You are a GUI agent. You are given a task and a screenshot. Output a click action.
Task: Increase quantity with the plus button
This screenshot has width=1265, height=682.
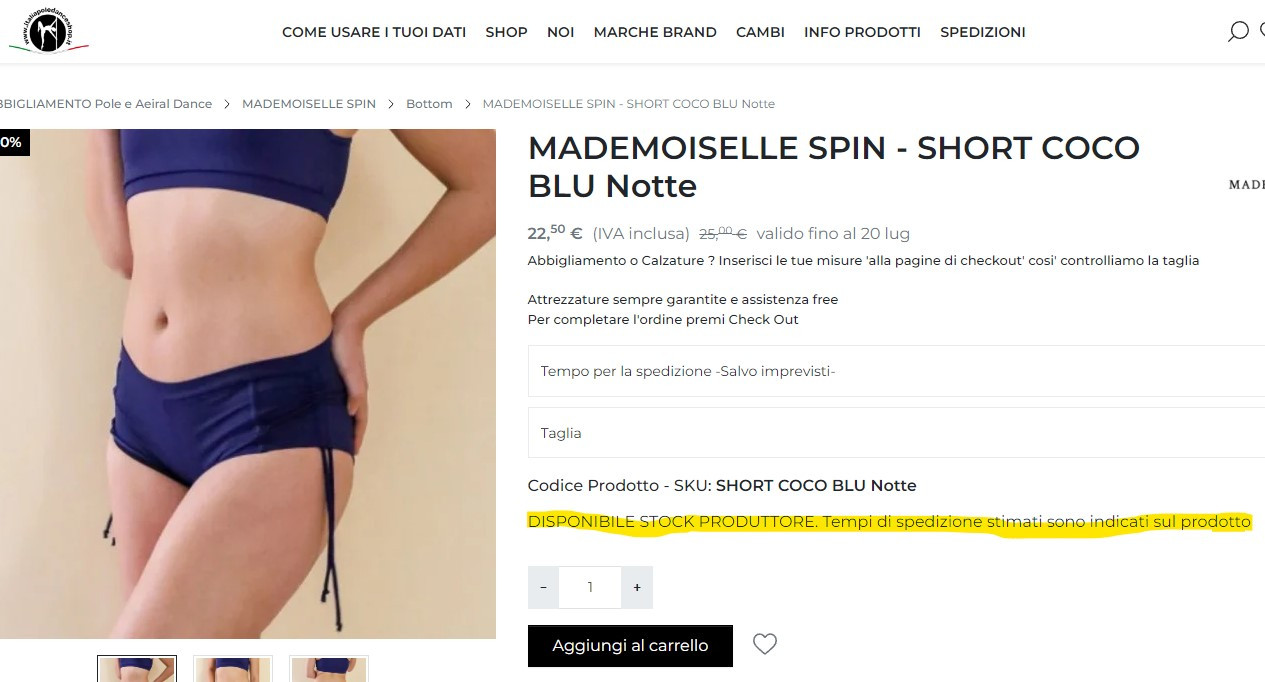pyautogui.click(x=637, y=588)
